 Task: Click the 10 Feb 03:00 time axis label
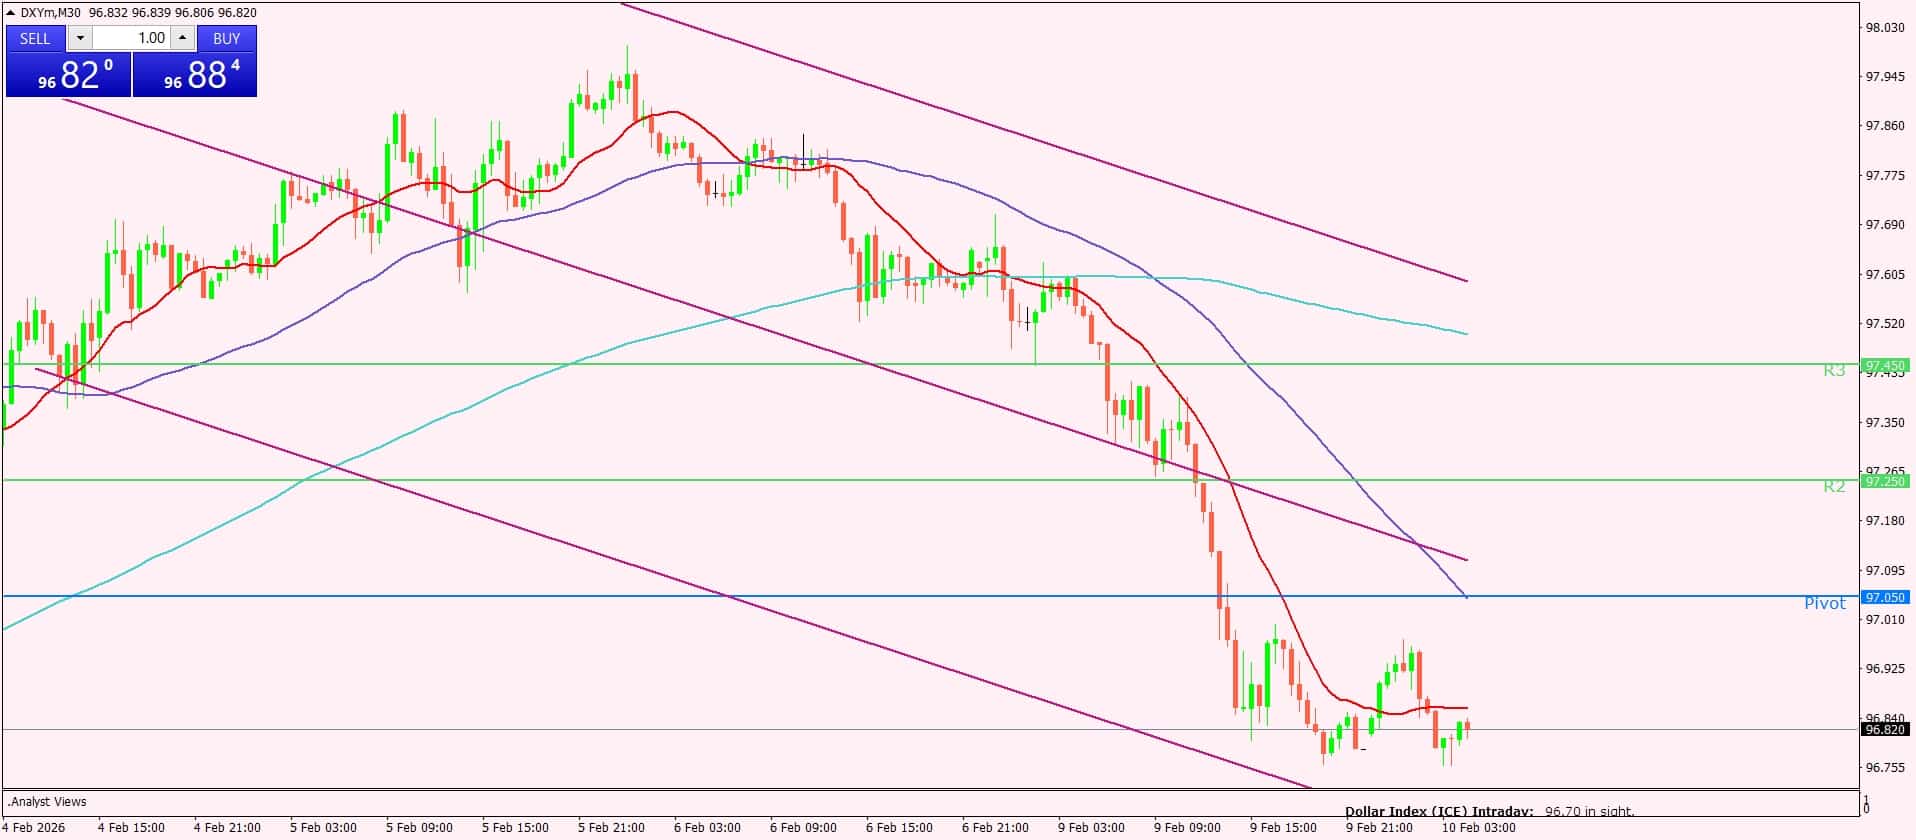[1478, 827]
